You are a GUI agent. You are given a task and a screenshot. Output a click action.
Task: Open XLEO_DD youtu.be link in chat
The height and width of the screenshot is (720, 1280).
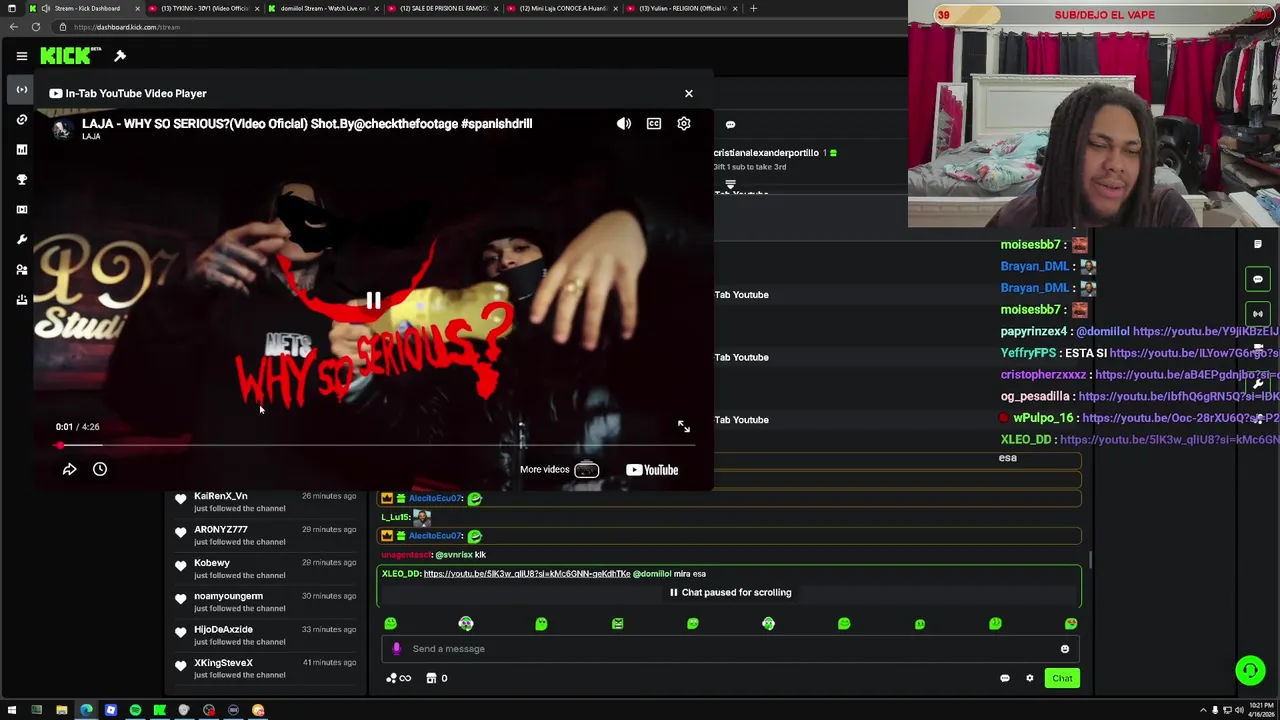[x=527, y=574]
